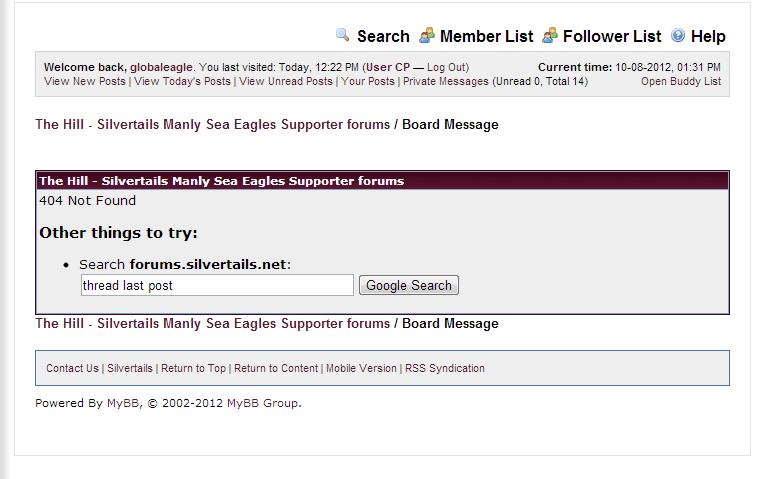Open the Help page link
The image size is (767, 479).
coord(708,36)
